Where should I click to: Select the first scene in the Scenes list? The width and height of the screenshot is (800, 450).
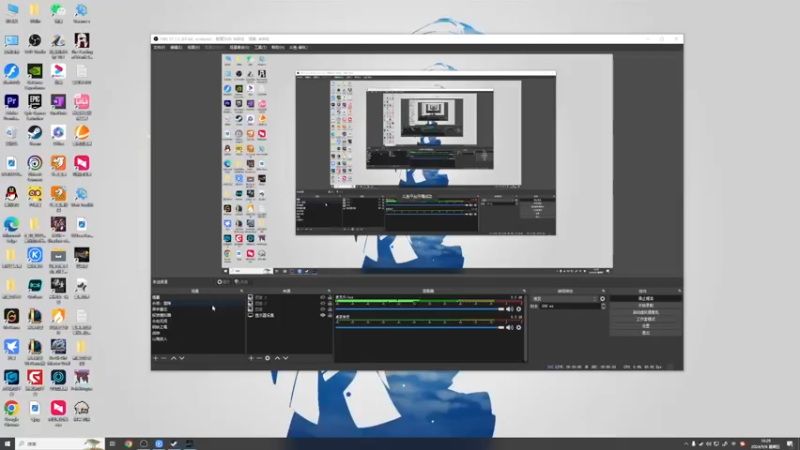[x=198, y=297]
